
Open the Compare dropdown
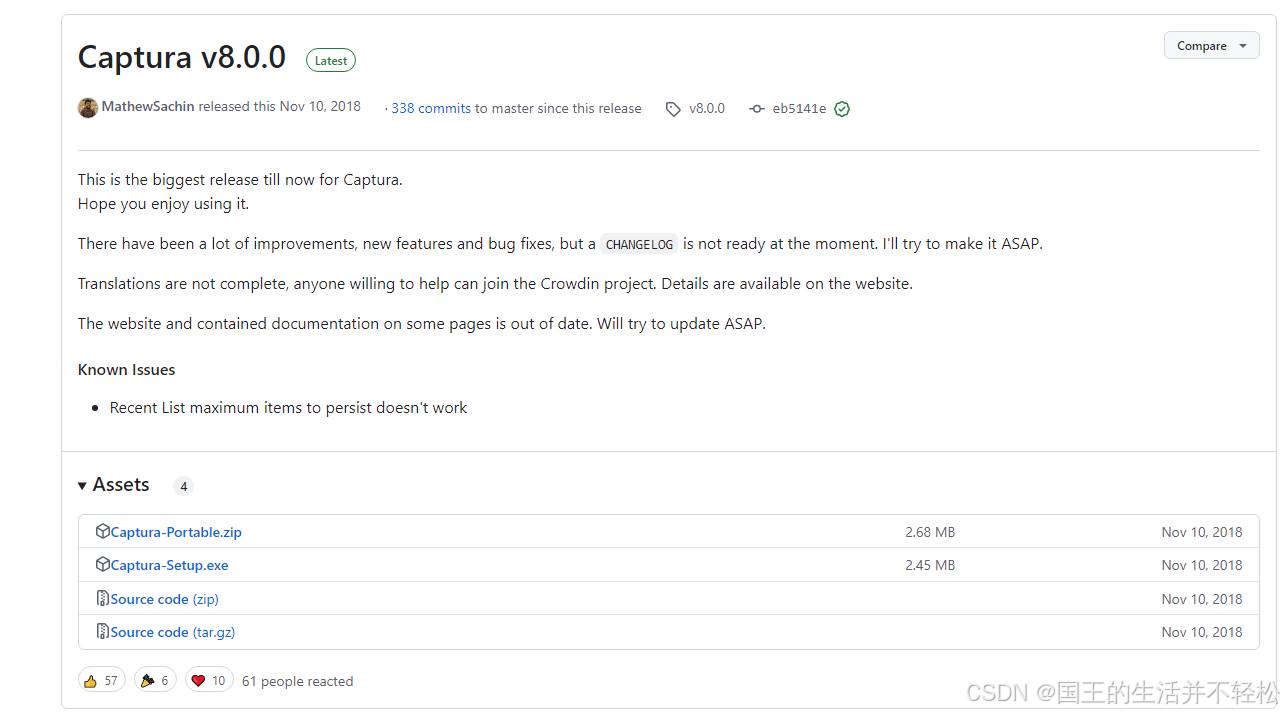pyautogui.click(x=1211, y=45)
